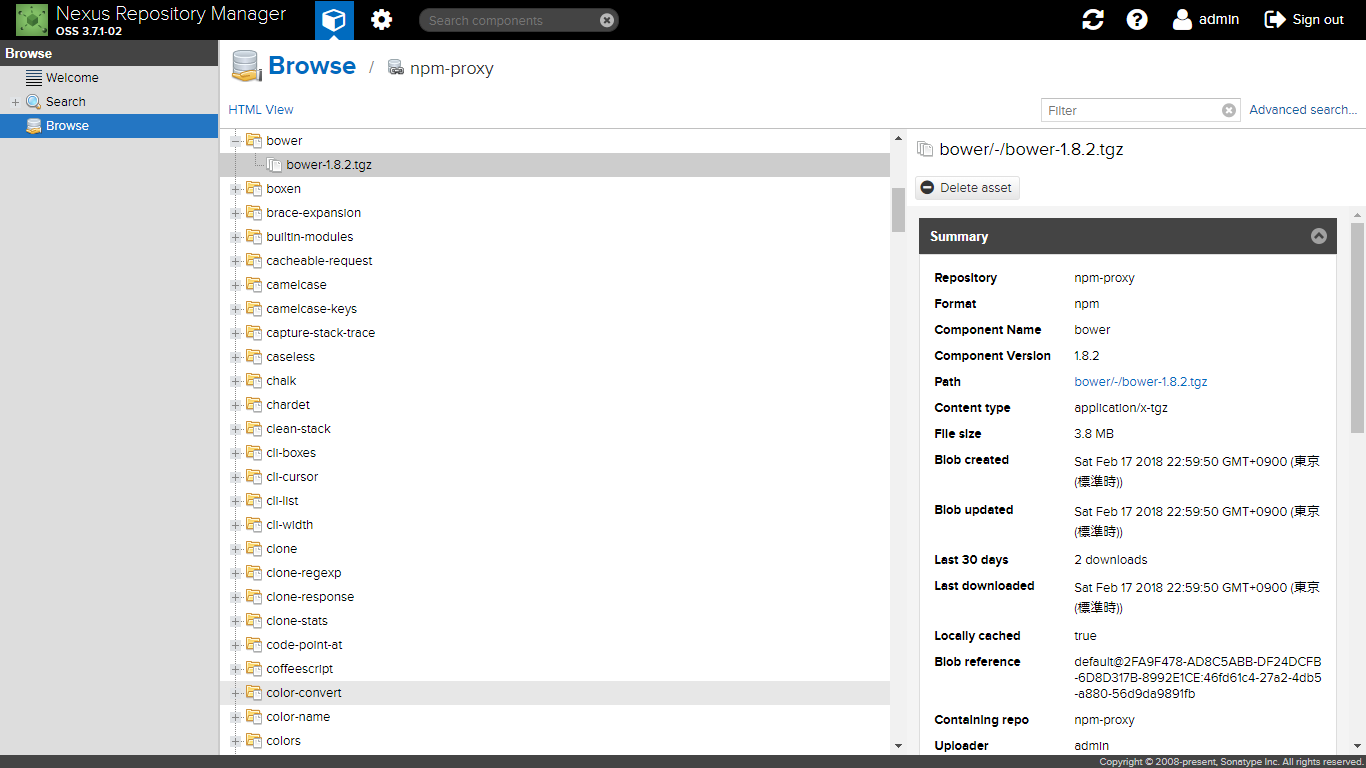Viewport: 1366px width, 768px height.
Task: Click the camelcase folder icon
Action: [254, 285]
